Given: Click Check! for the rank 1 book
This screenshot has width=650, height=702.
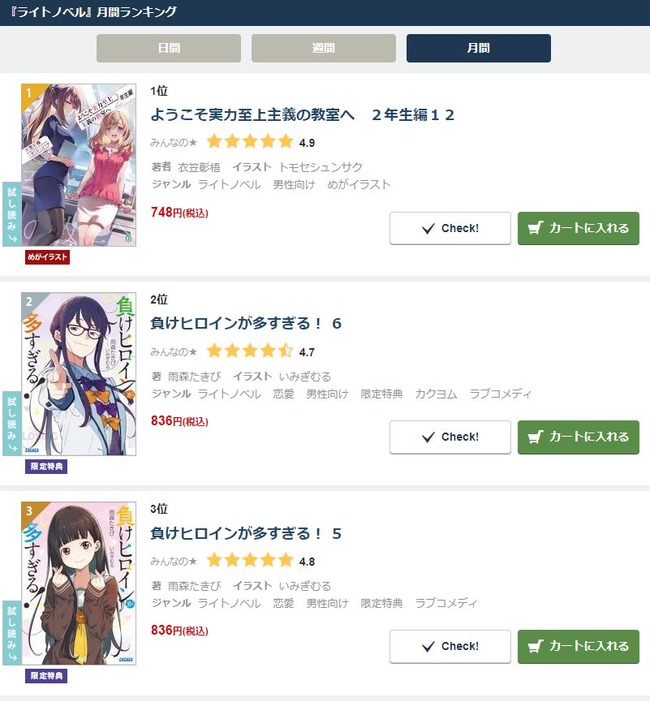Looking at the screenshot, I should [450, 228].
